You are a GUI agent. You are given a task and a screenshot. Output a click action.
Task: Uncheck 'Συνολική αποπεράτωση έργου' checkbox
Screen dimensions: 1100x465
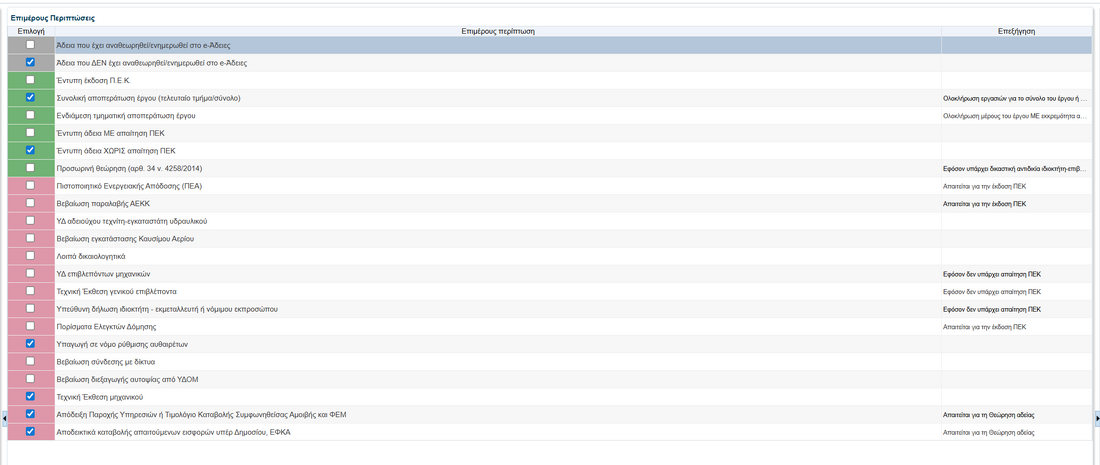coord(30,98)
